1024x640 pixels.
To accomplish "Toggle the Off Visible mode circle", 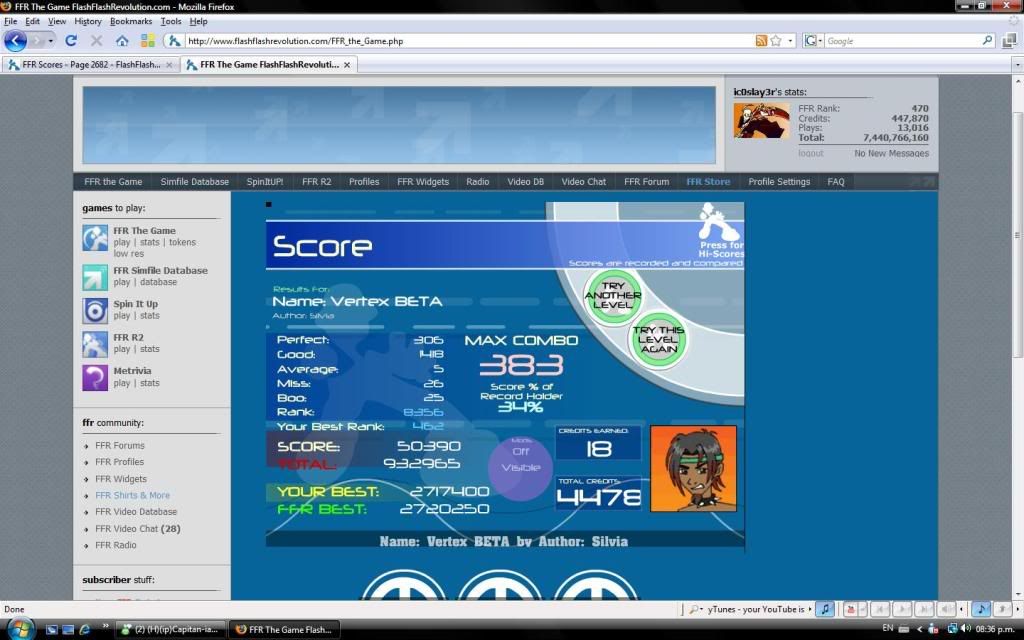I will pyautogui.click(x=520, y=459).
